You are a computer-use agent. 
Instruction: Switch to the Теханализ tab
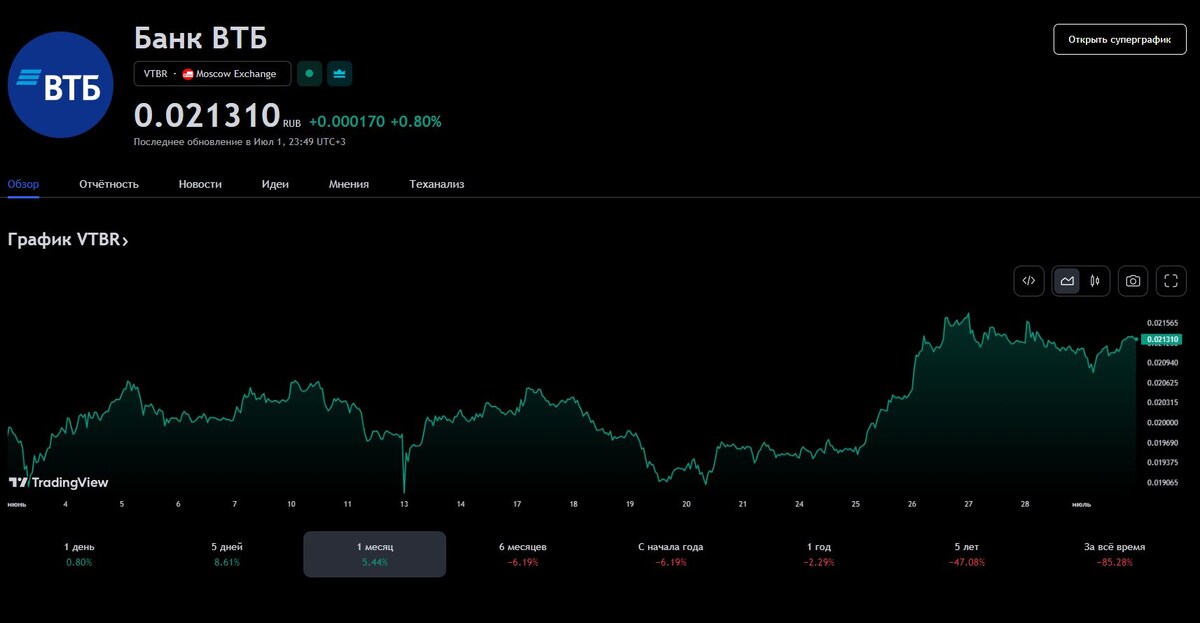point(437,184)
